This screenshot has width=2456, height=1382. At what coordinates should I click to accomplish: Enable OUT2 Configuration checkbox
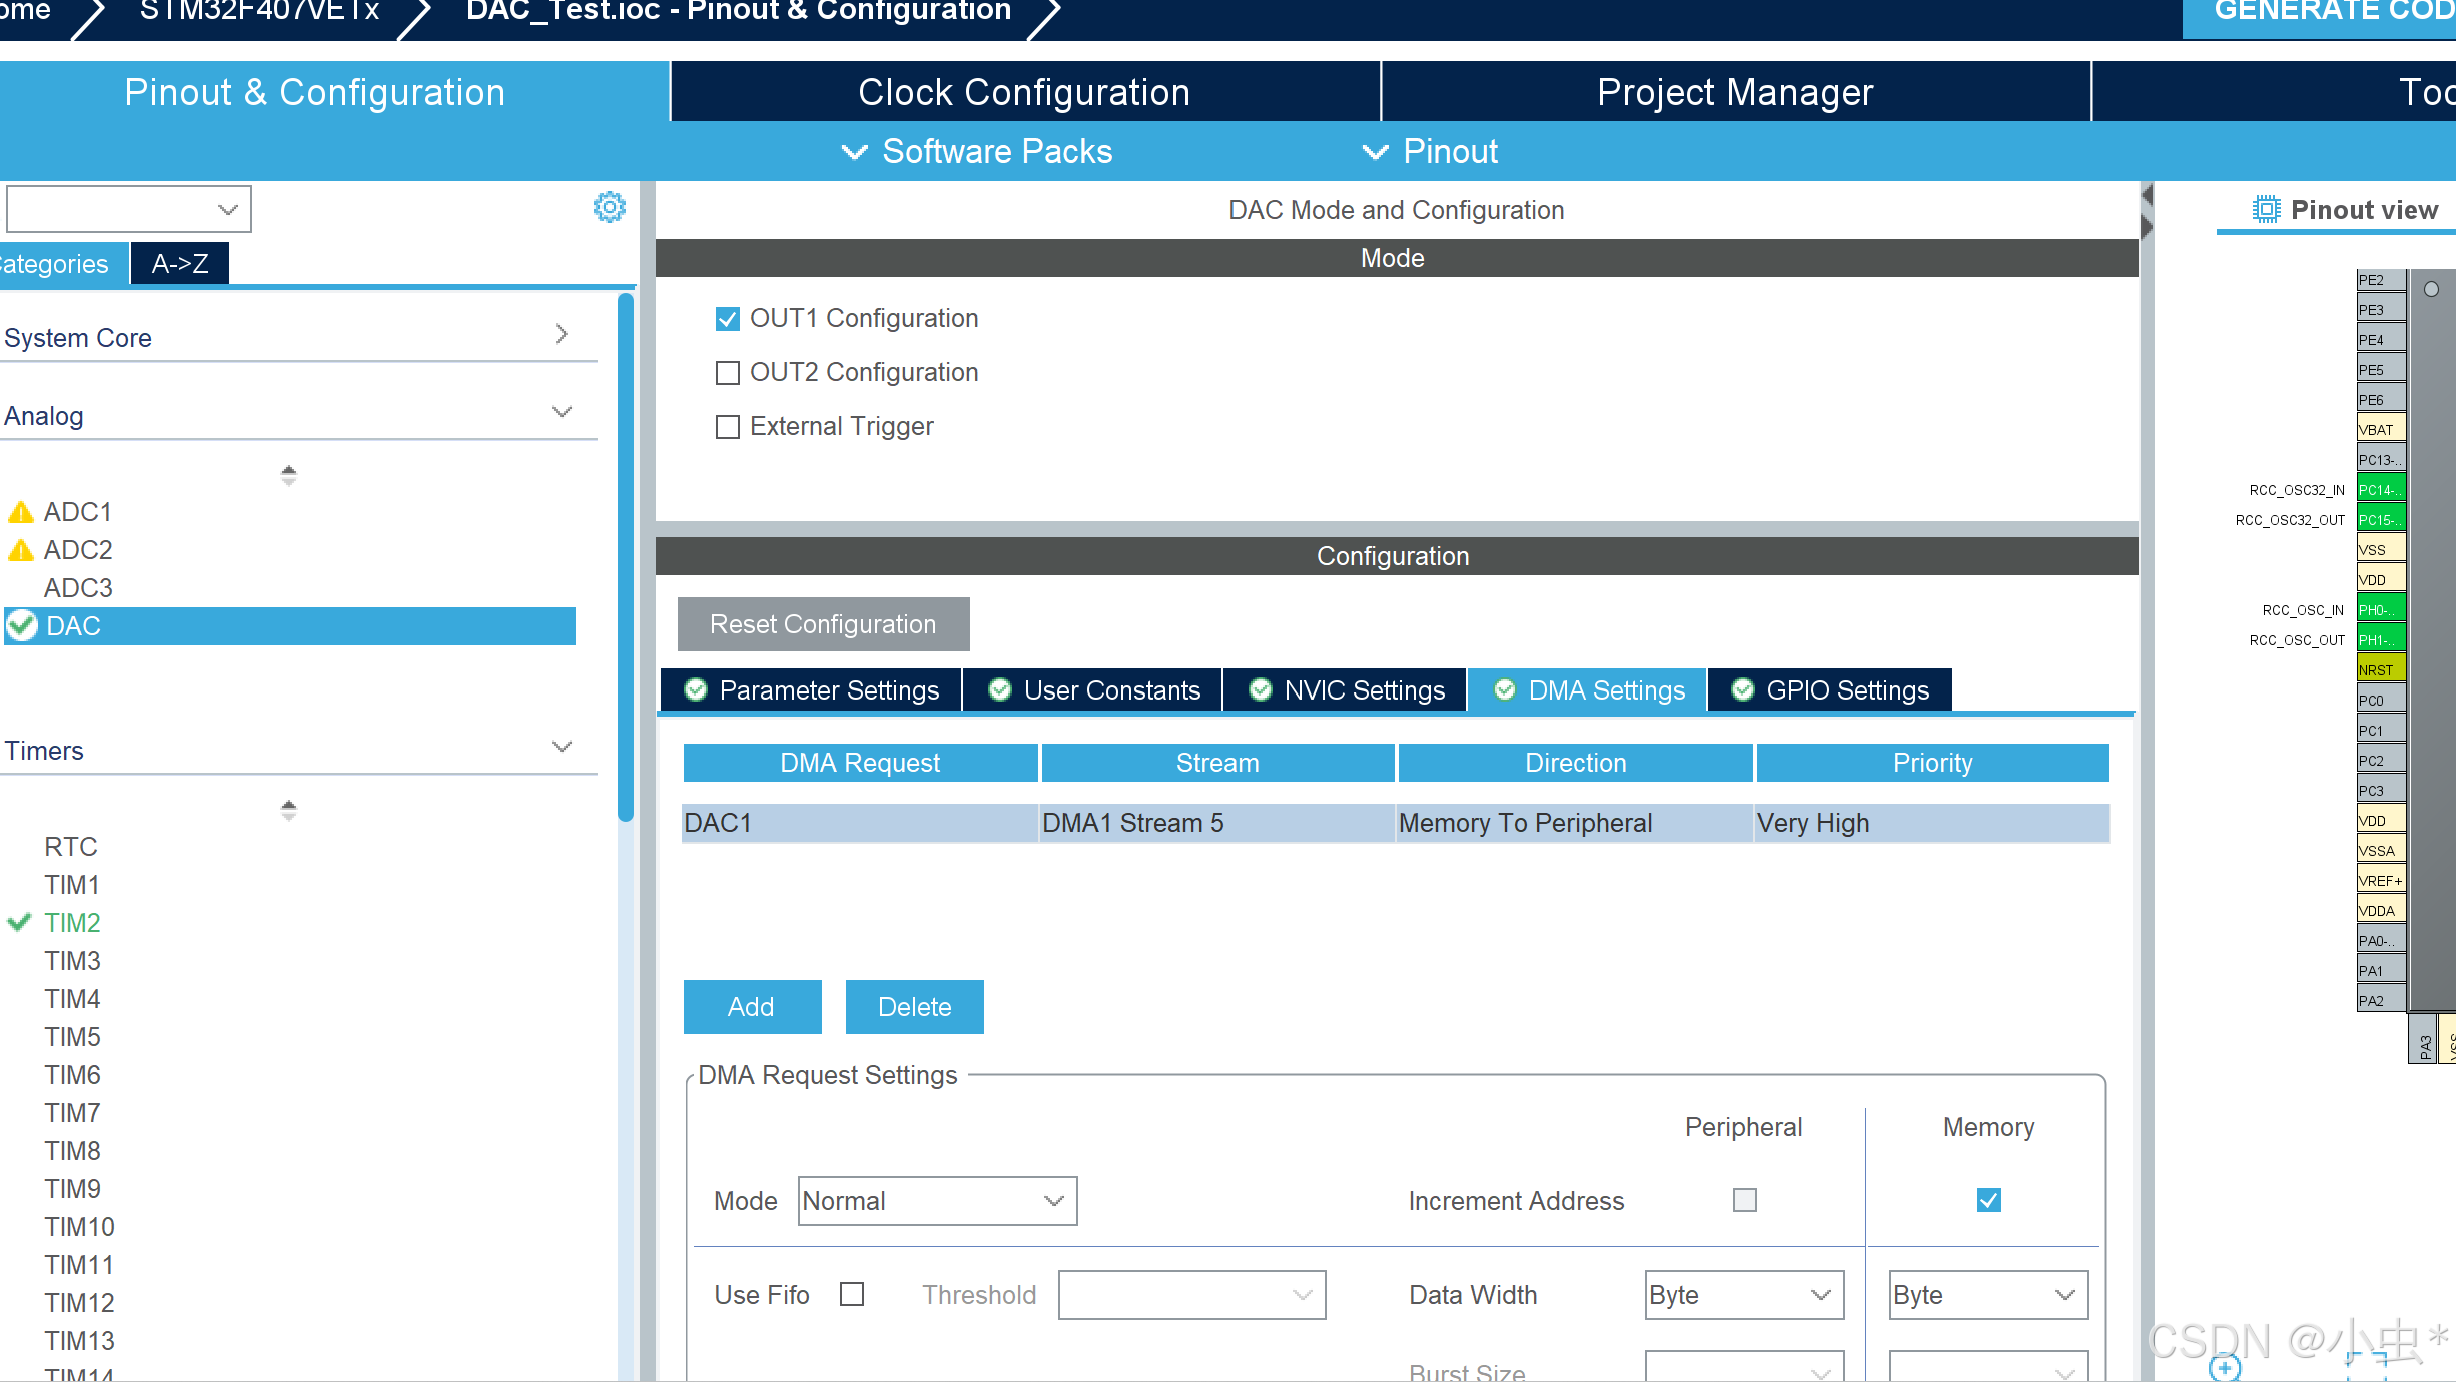coord(728,373)
